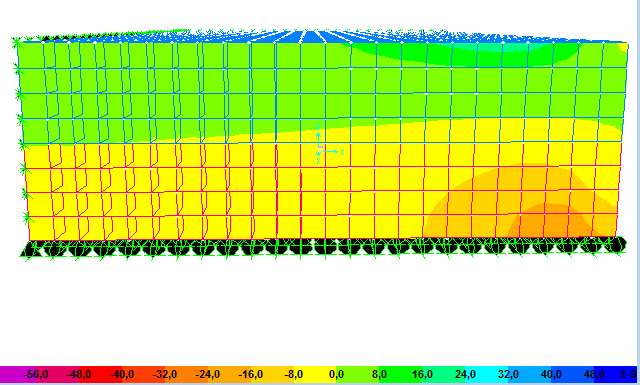Click the E-9 scale factor label
This screenshot has height=385, width=640.
pyautogui.click(x=628, y=374)
